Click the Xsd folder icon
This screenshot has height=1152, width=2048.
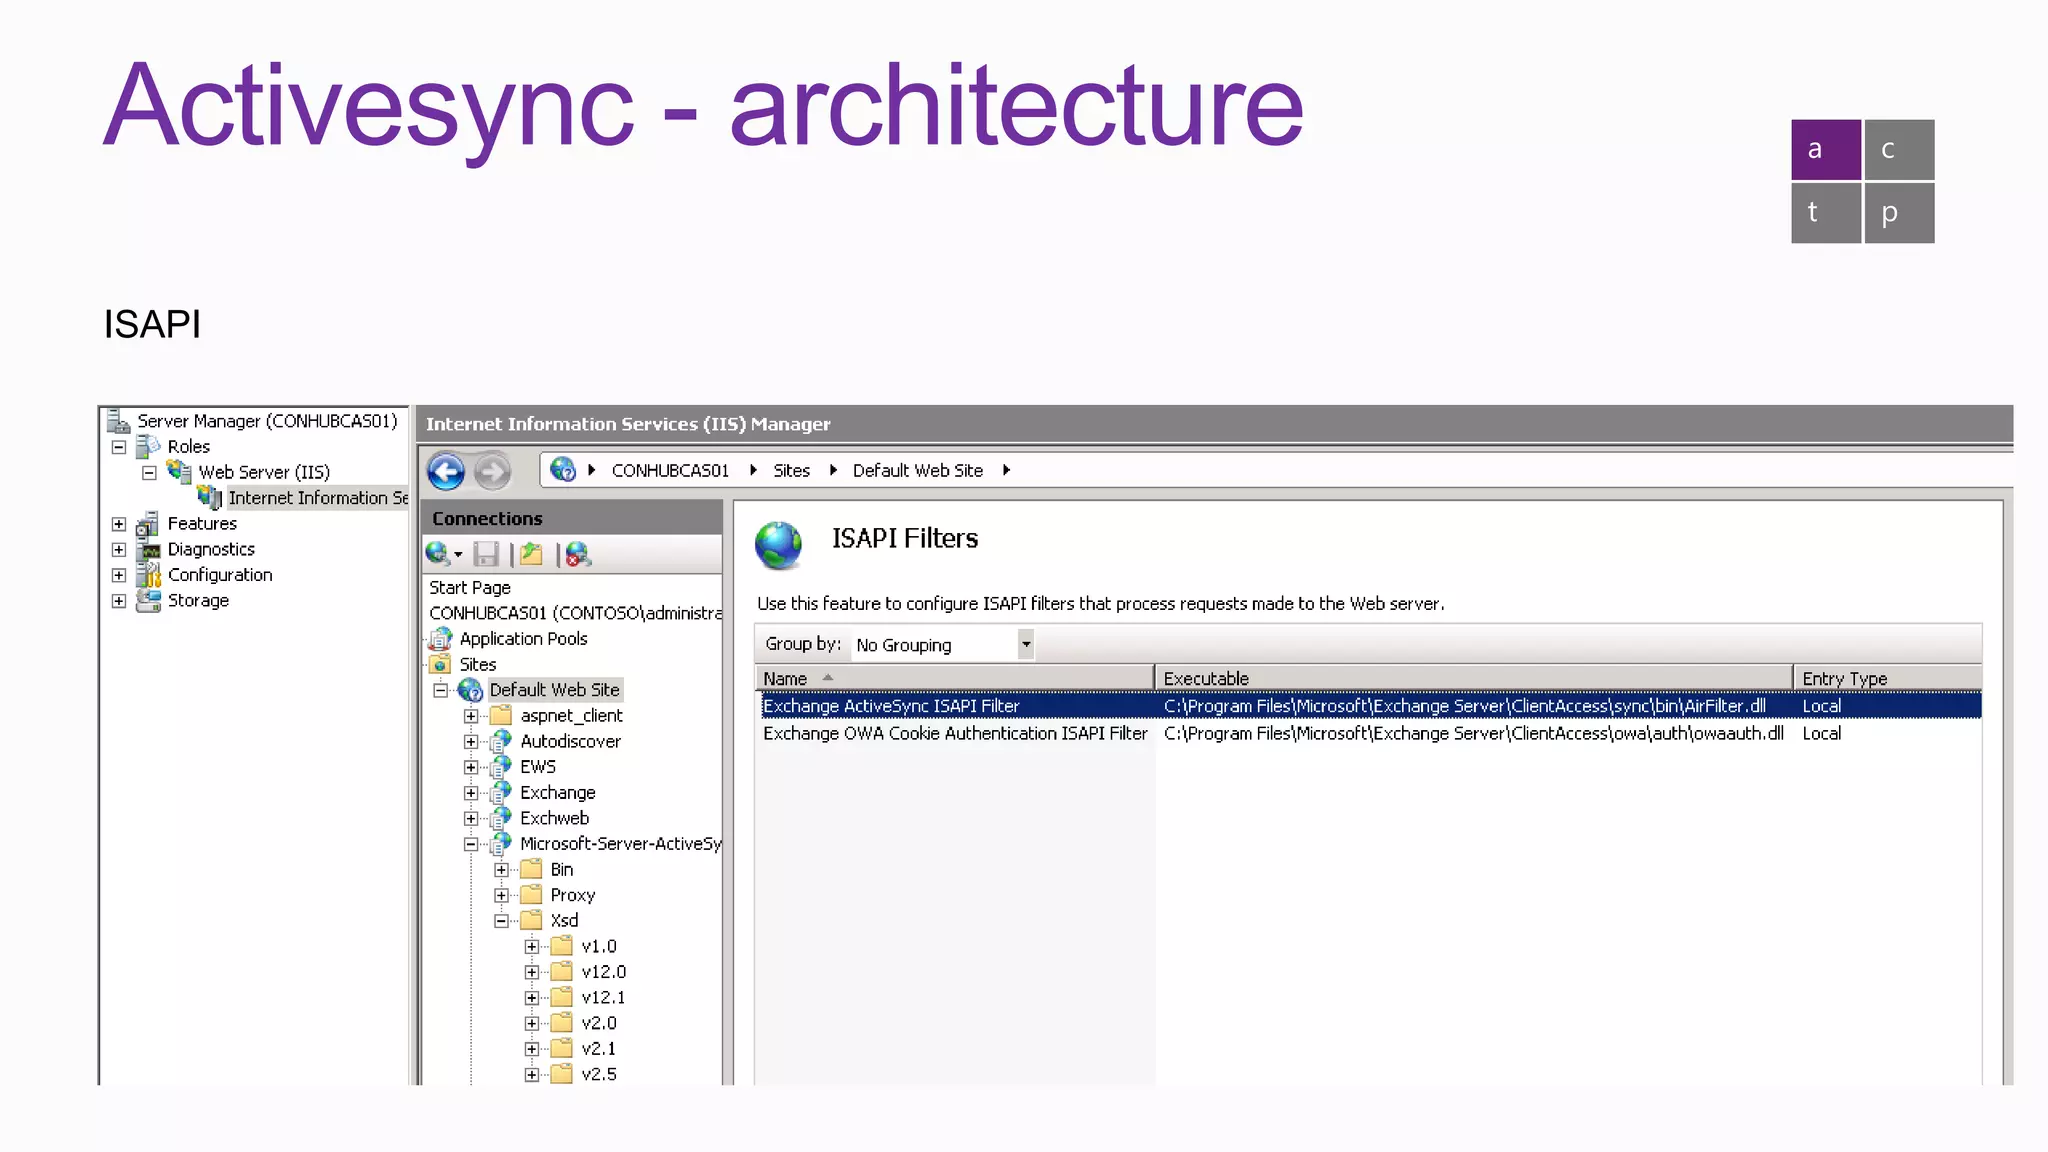(532, 920)
